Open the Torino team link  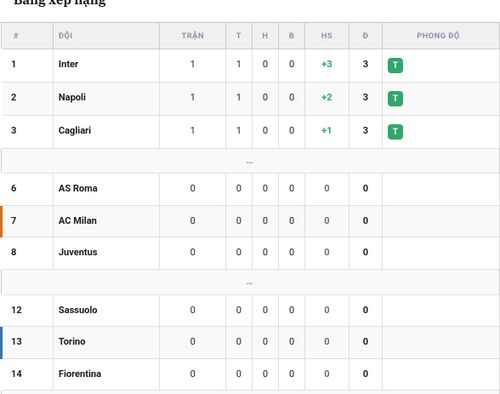(72, 342)
